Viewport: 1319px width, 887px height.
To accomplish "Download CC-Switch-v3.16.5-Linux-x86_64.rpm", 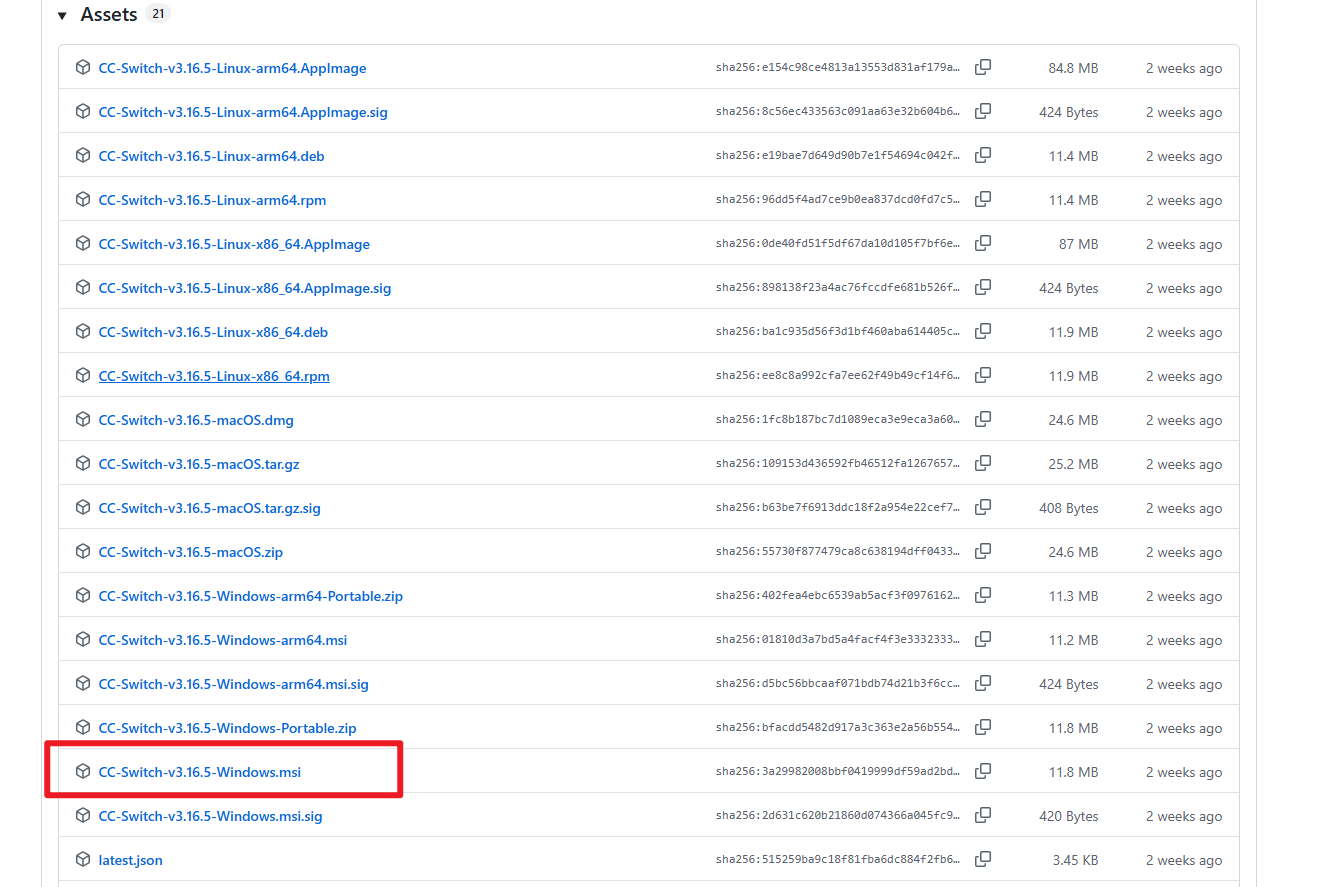I will 214,376.
